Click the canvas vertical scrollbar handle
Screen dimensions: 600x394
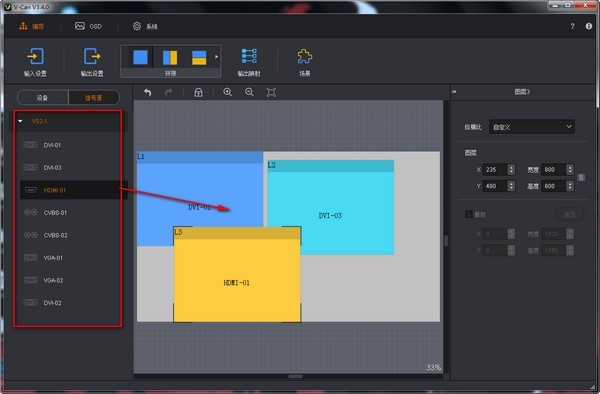pos(446,241)
